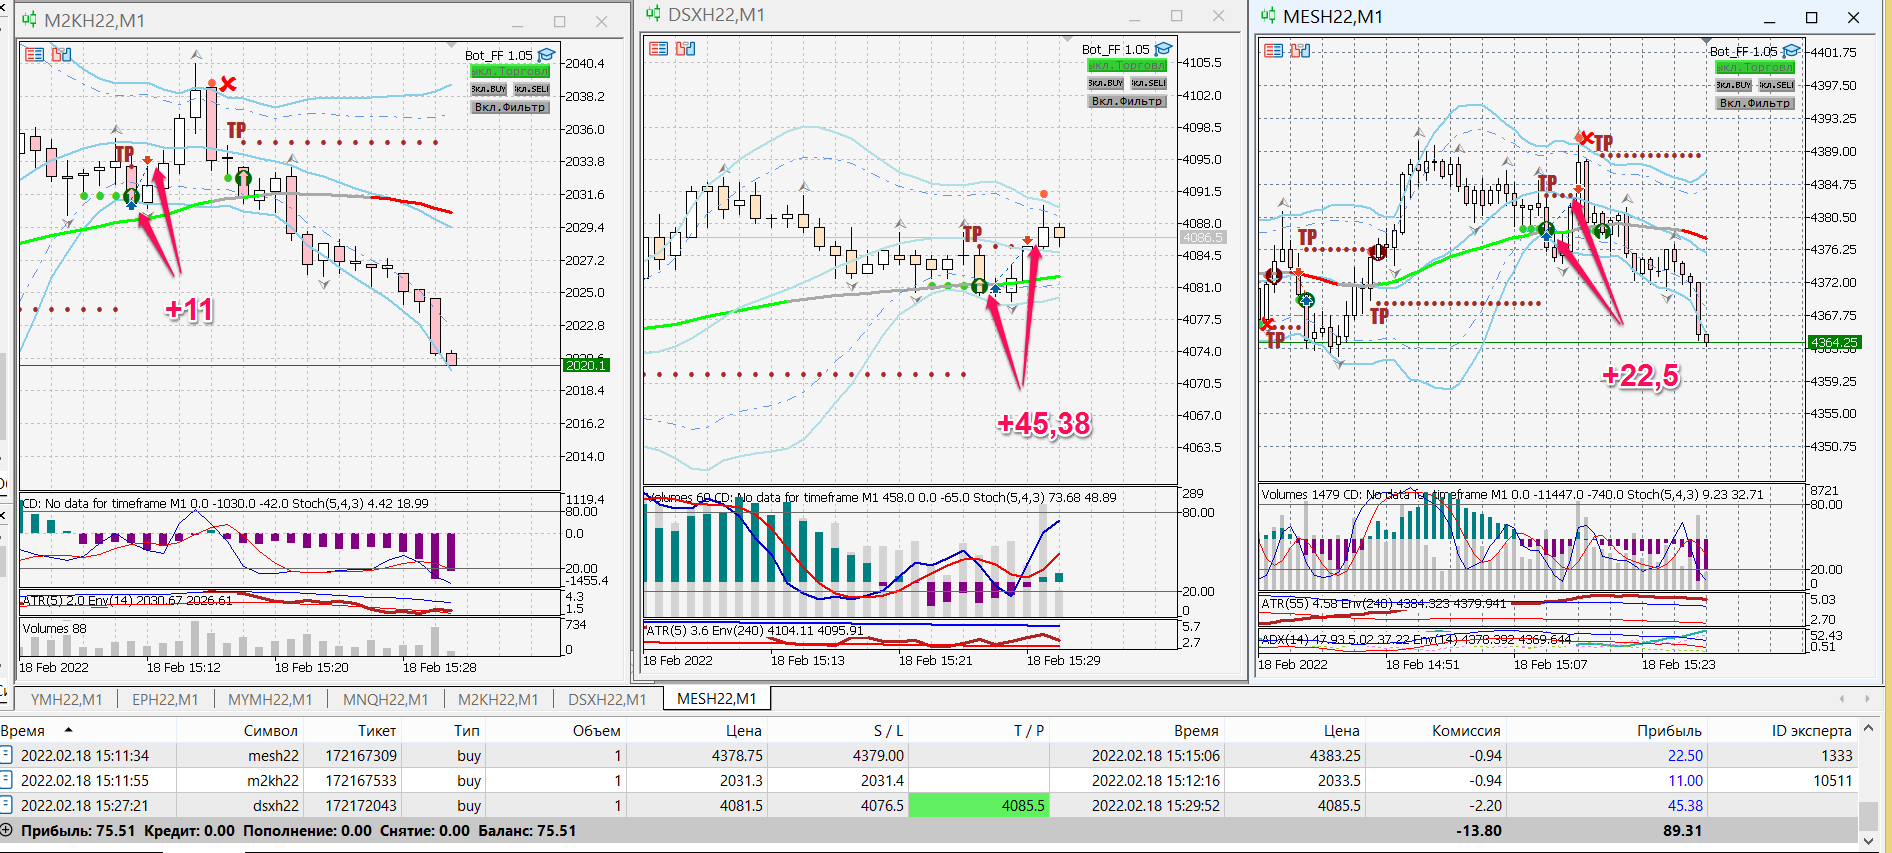The height and width of the screenshot is (853, 1892).
Task: Click the deal icon of the m2kh22 row
Action: pos(6,780)
